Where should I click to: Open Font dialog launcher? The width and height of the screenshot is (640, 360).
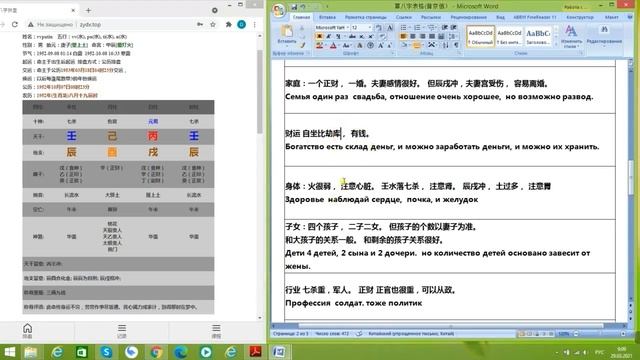coord(393,53)
